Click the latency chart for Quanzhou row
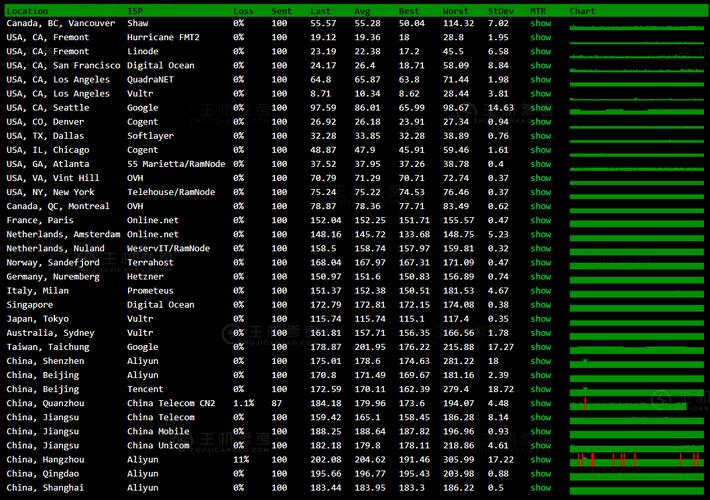The width and height of the screenshot is (710, 500). point(637,403)
